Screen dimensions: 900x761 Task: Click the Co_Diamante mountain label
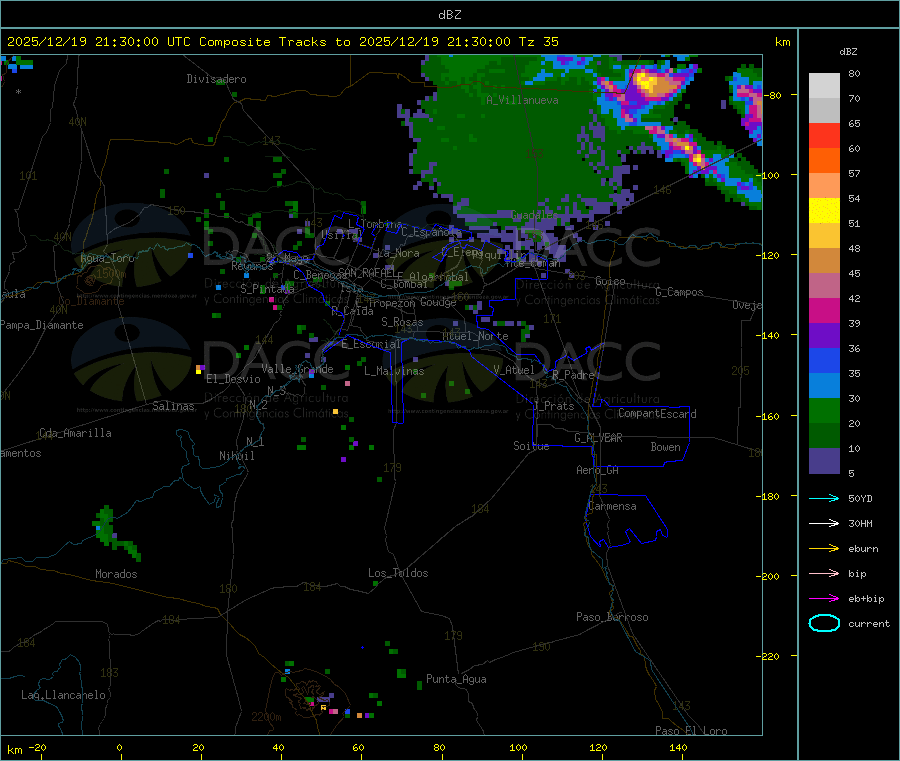click(91, 301)
